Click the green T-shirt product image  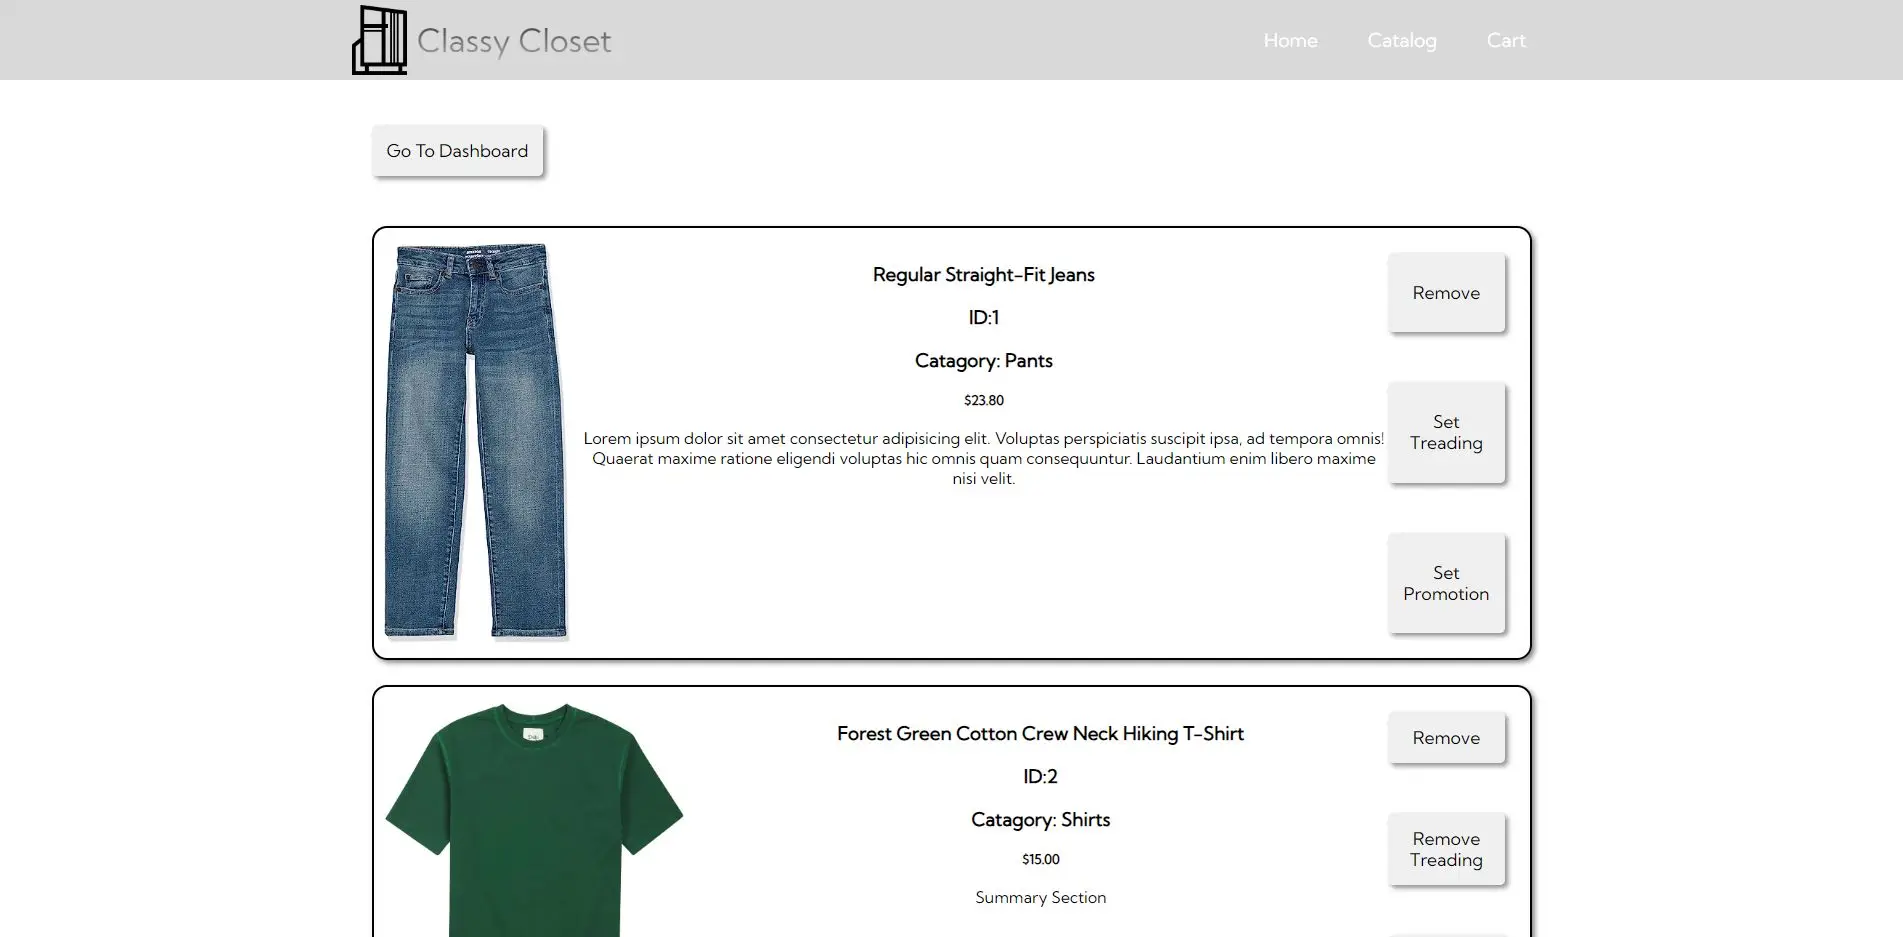(x=534, y=820)
